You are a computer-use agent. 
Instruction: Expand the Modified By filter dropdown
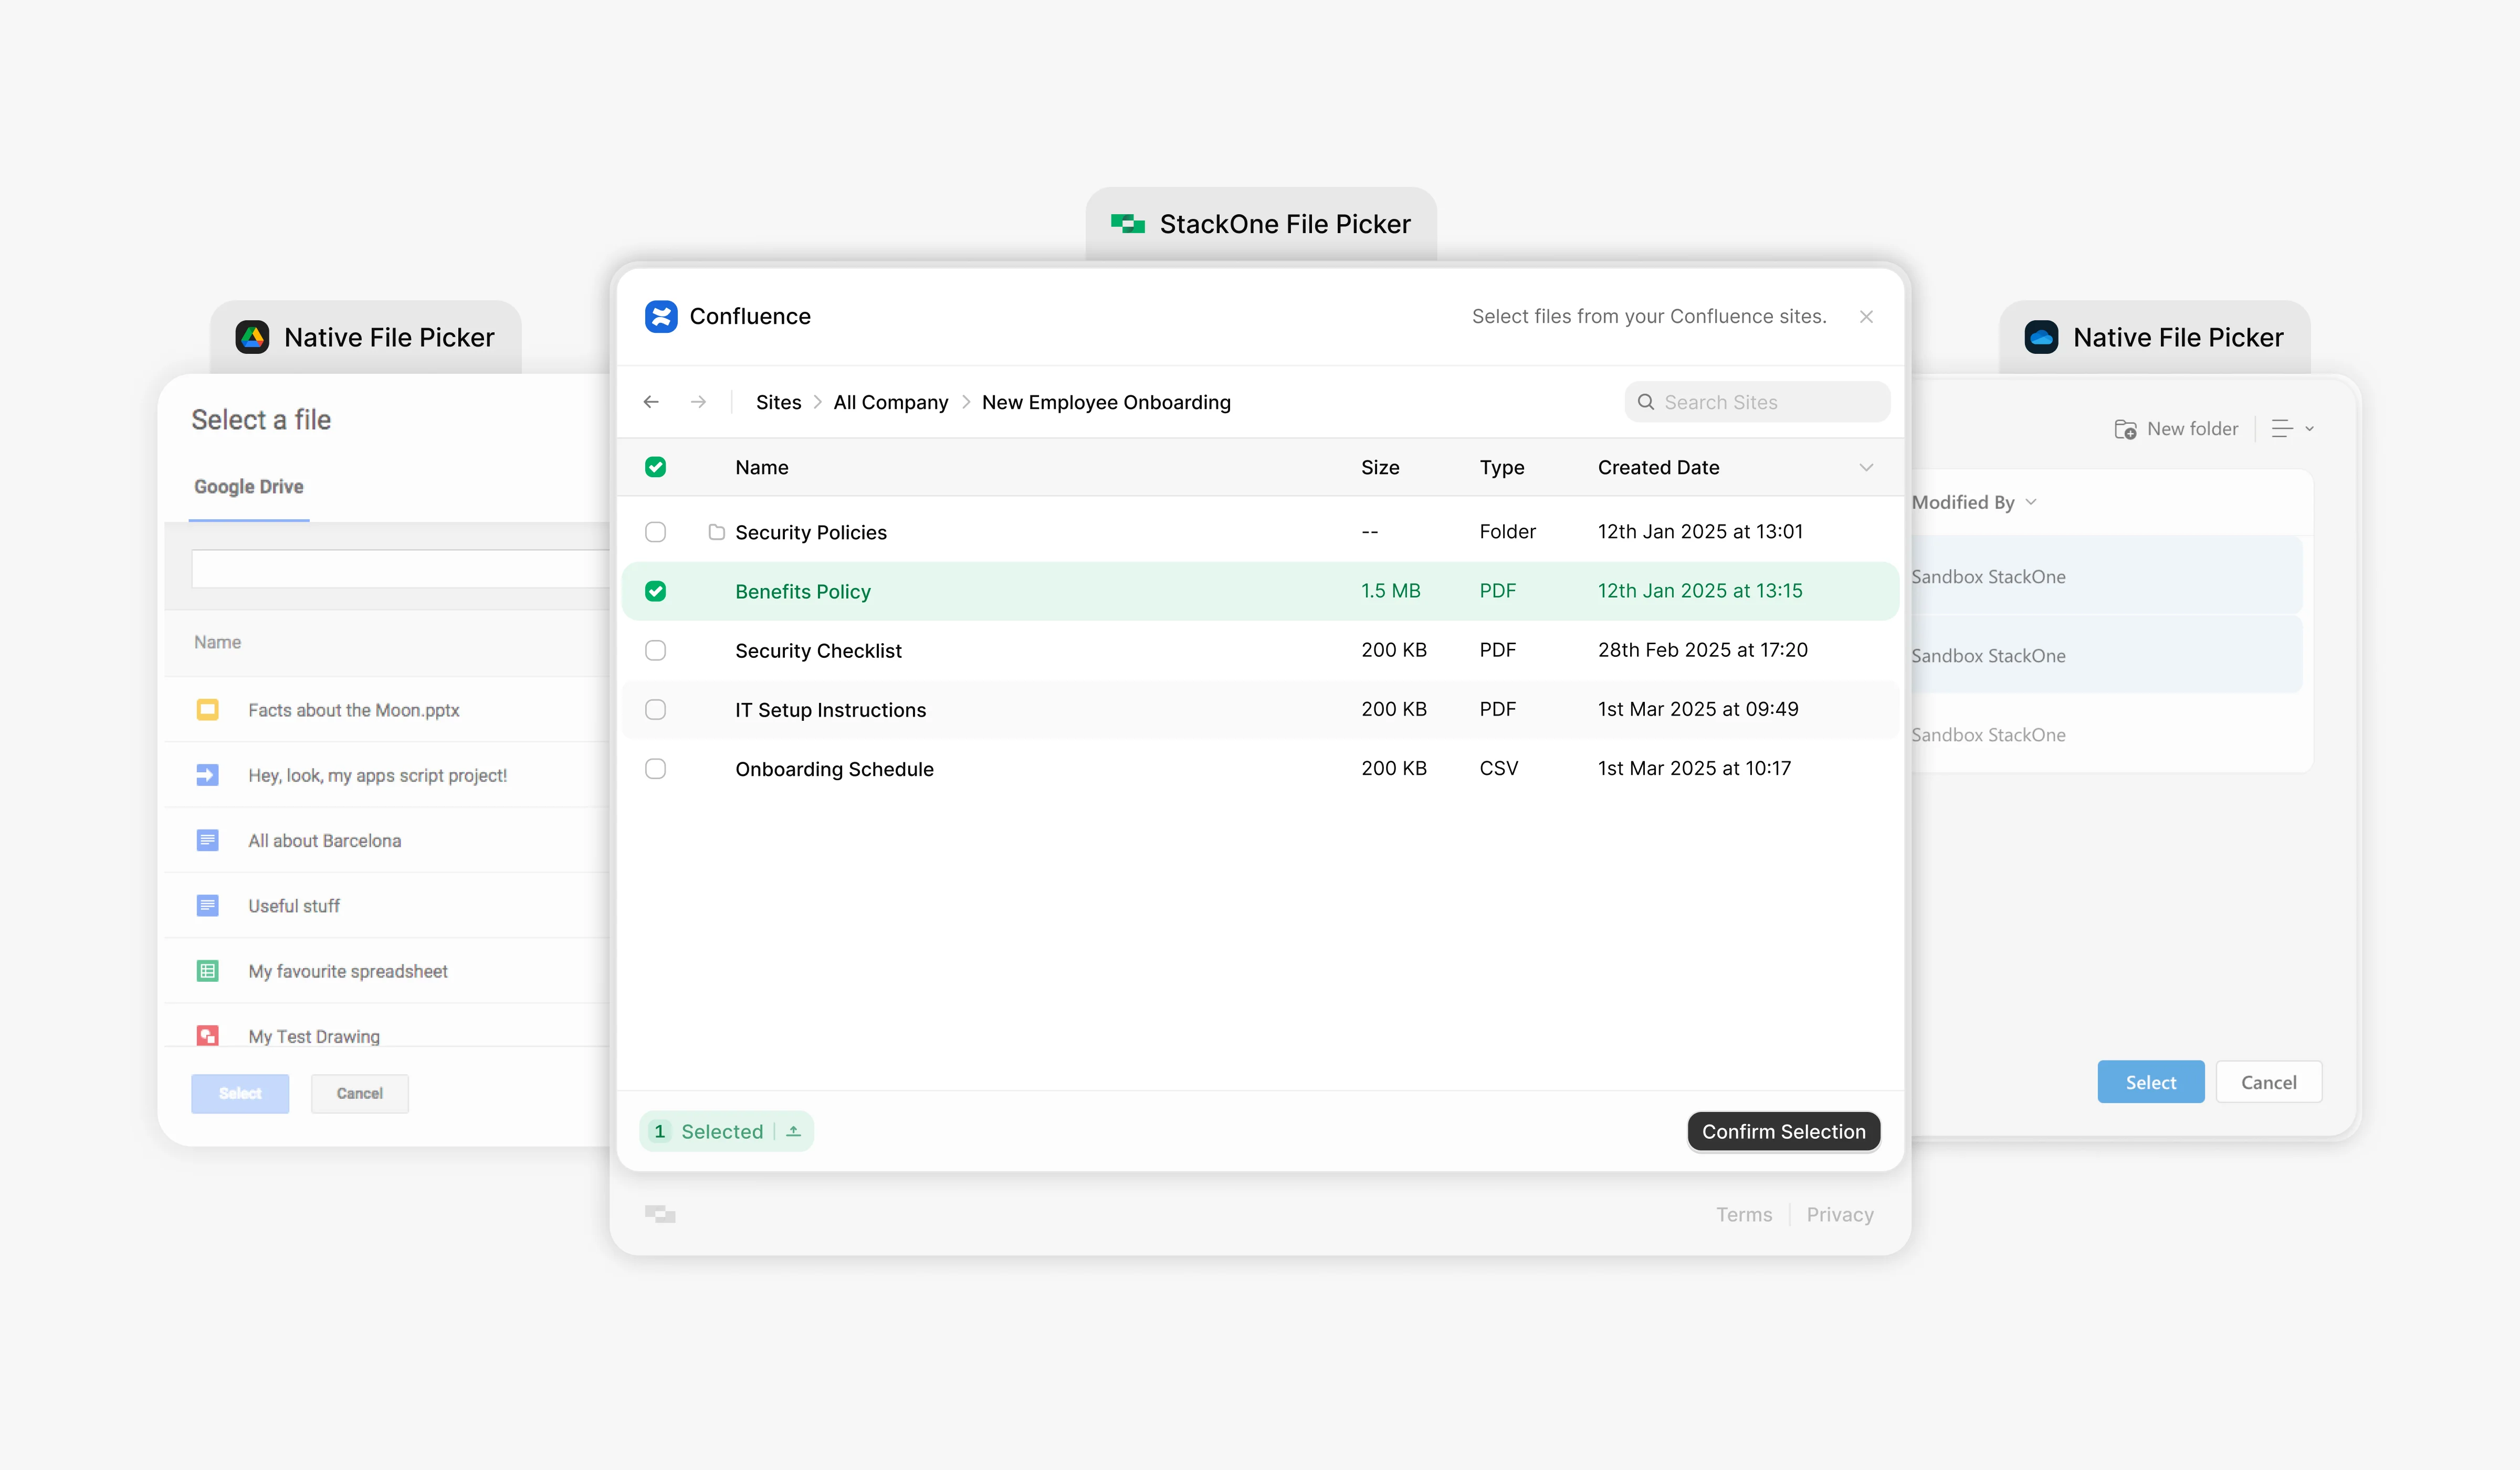(2031, 502)
